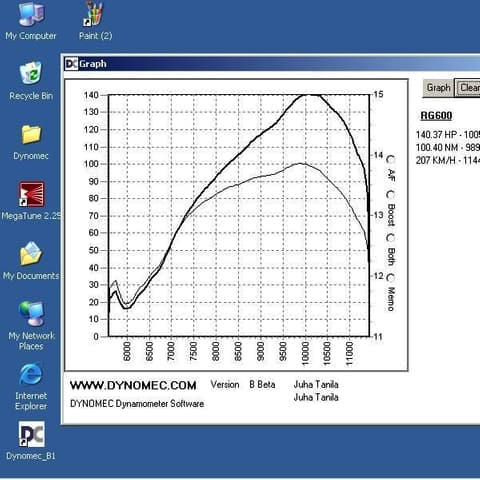This screenshot has width=480, height=480.
Task: Click the Clear button
Action: [468, 88]
